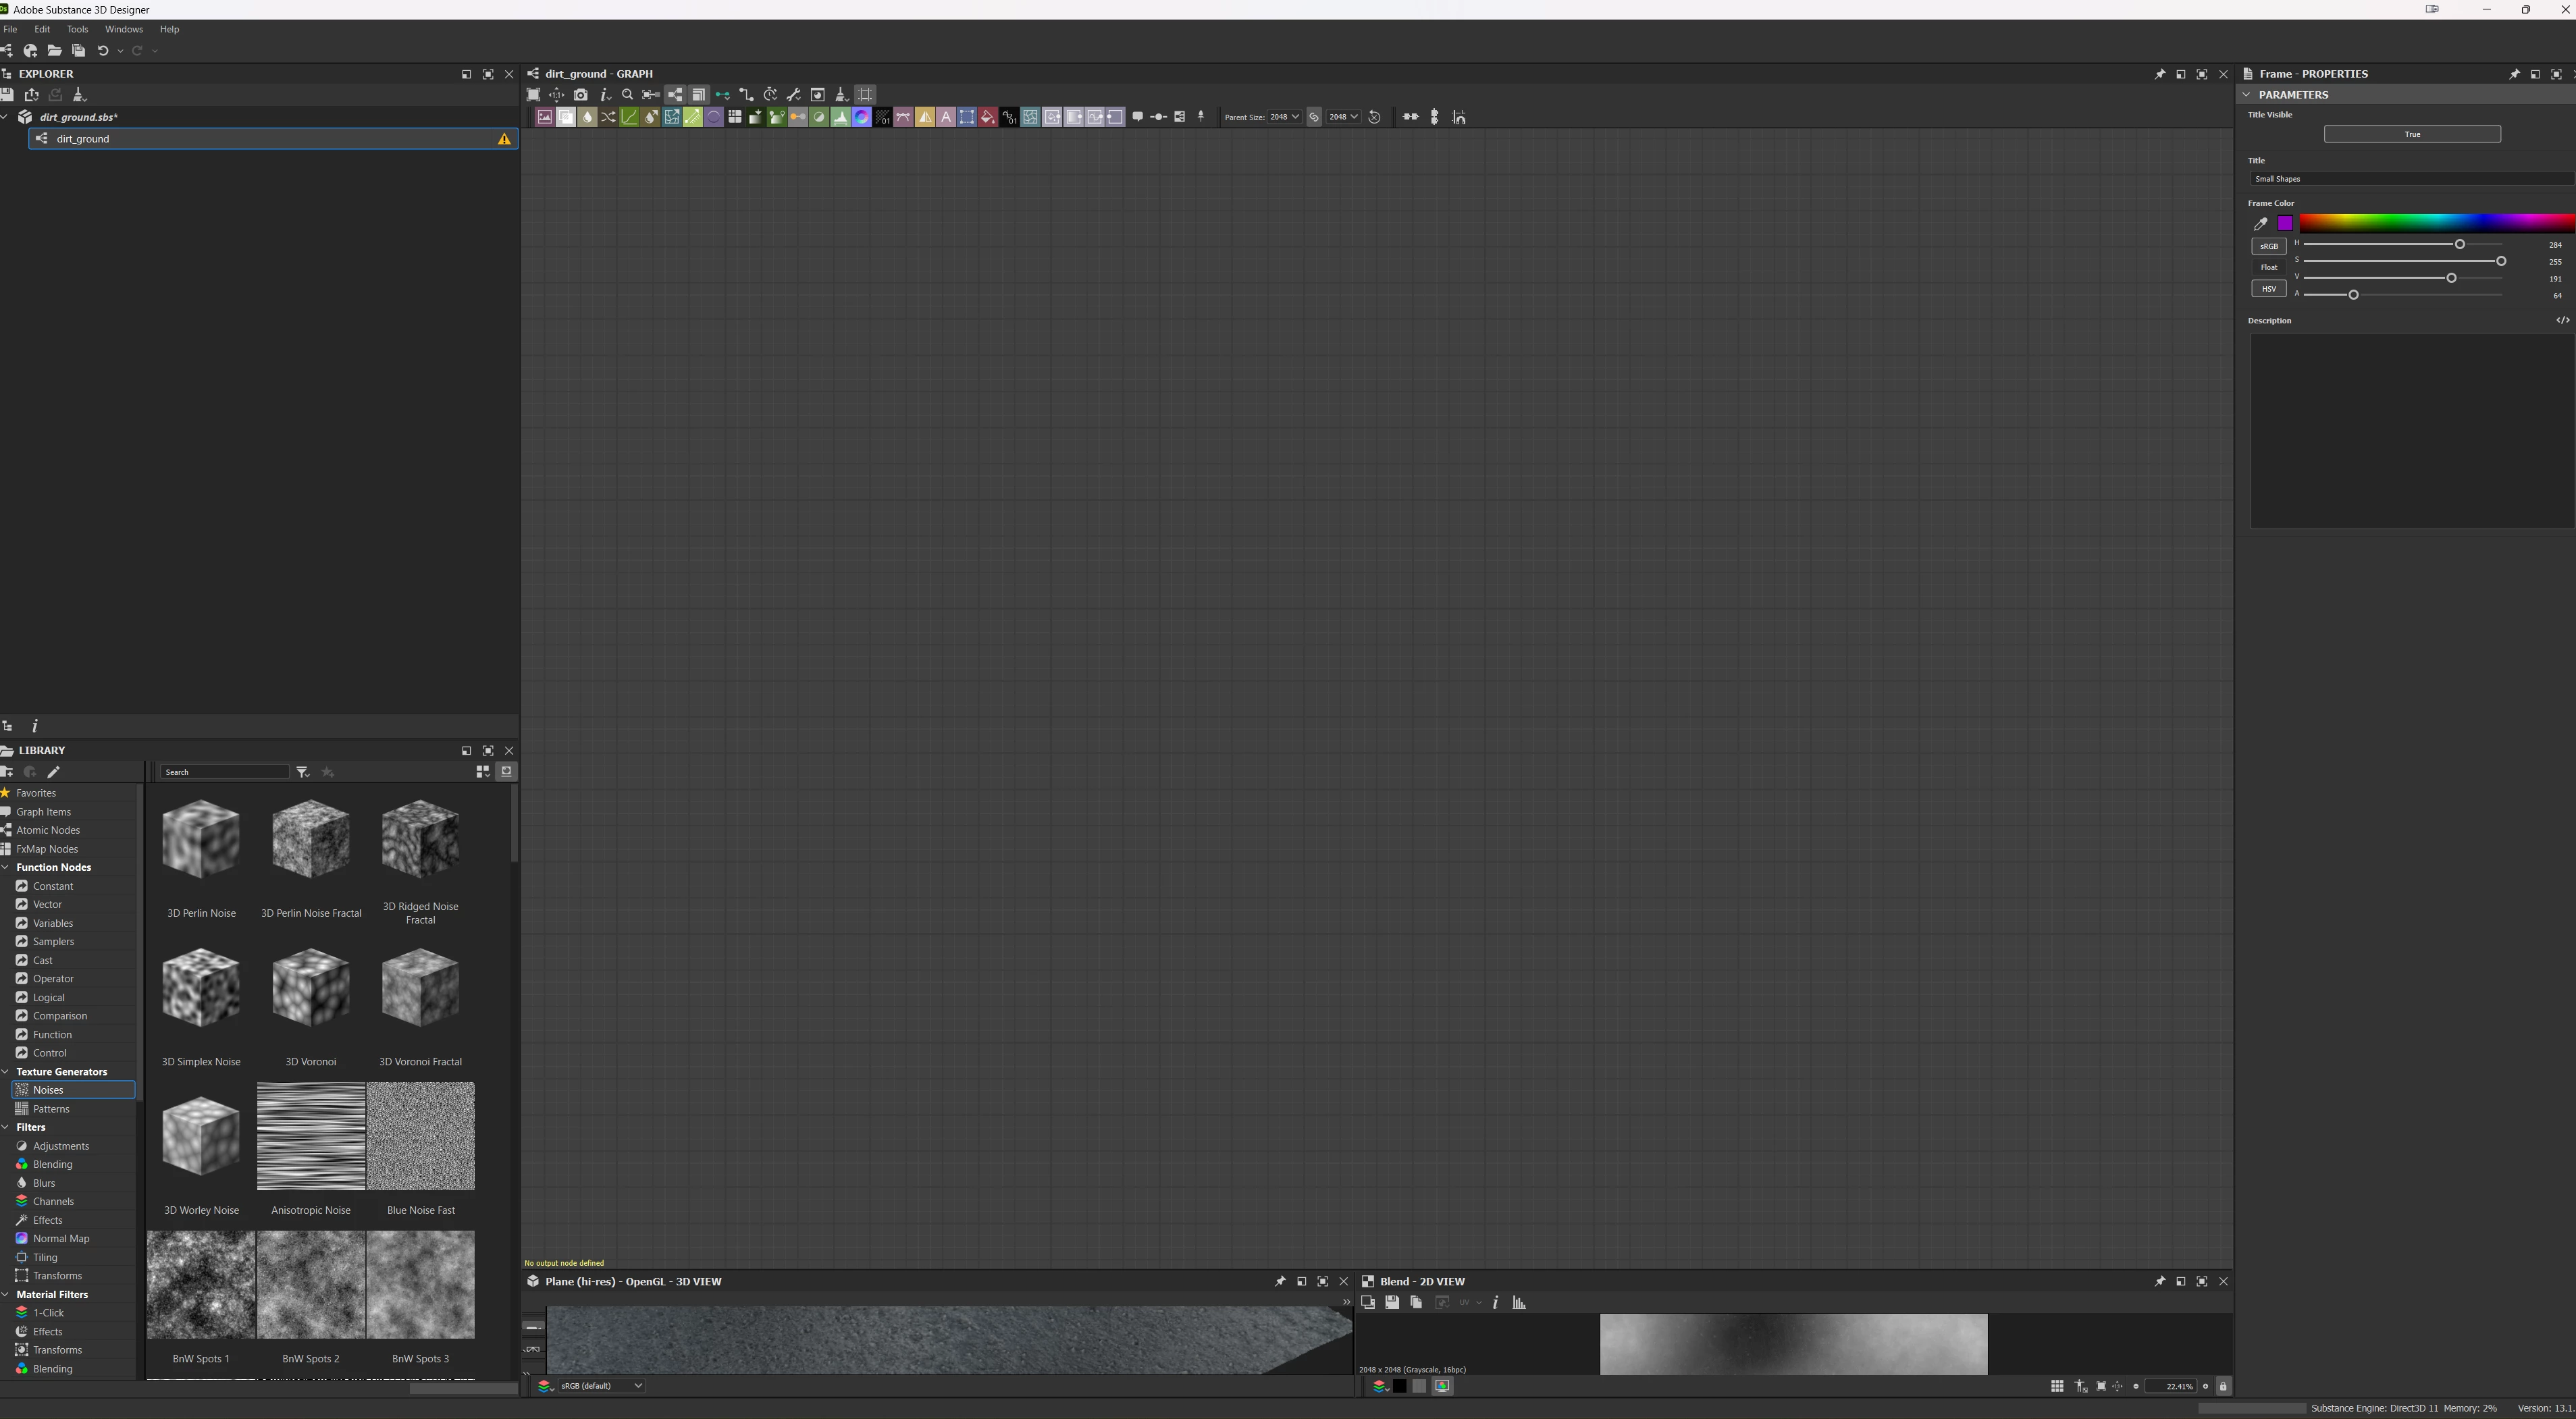Click the graph search magnifier icon
The height and width of the screenshot is (1419, 2576).
coord(627,95)
